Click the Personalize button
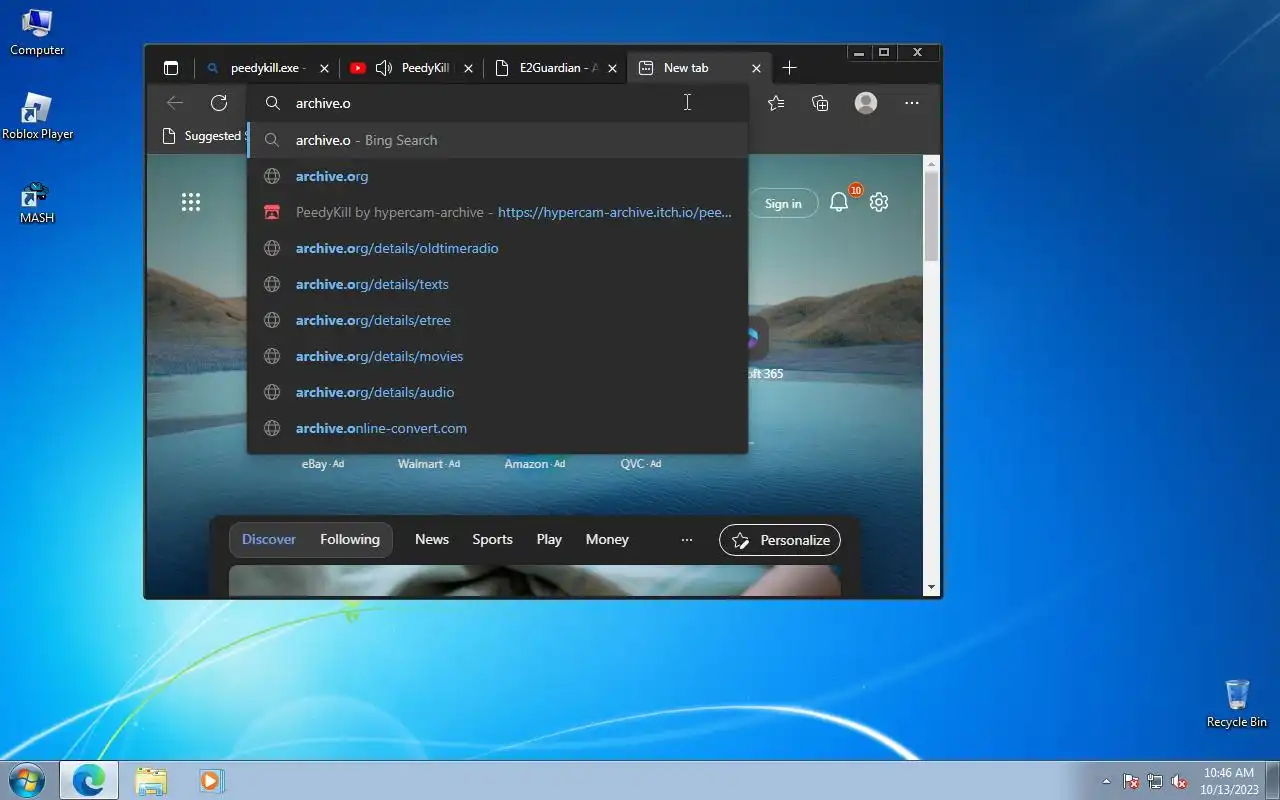This screenshot has height=800, width=1280. click(x=780, y=540)
